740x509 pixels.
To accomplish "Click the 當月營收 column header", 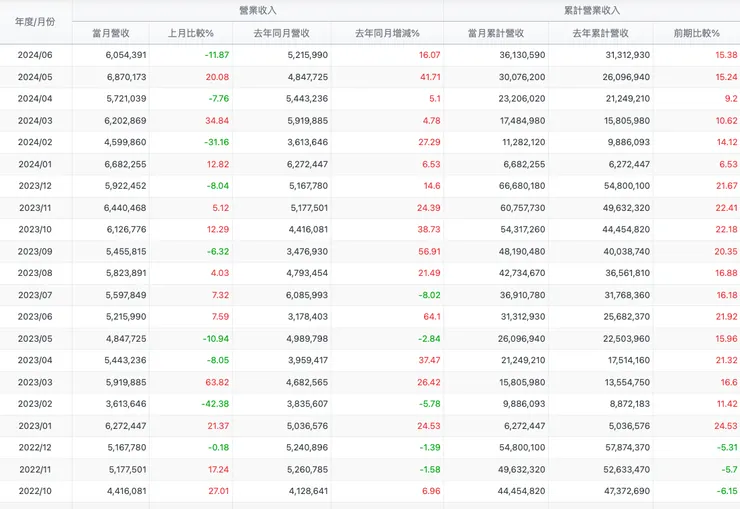I will (111, 33).
